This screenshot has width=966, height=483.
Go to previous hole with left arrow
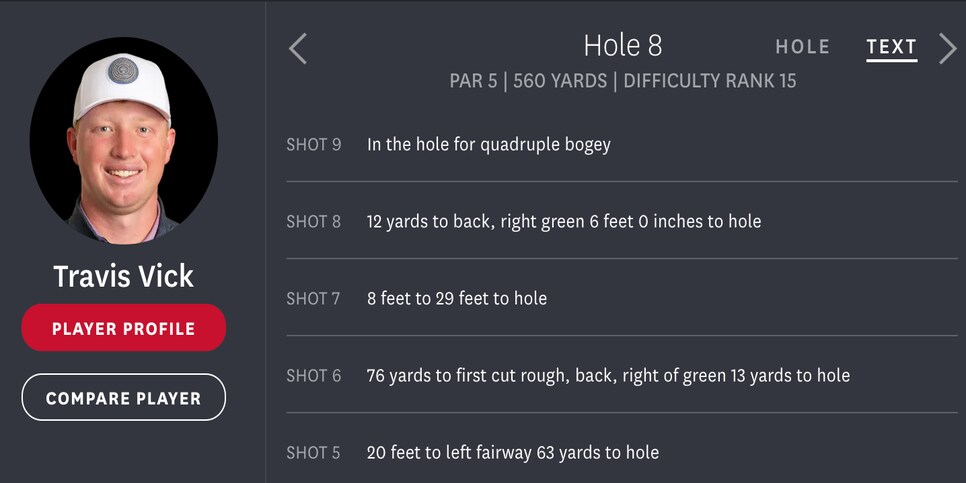(x=298, y=49)
